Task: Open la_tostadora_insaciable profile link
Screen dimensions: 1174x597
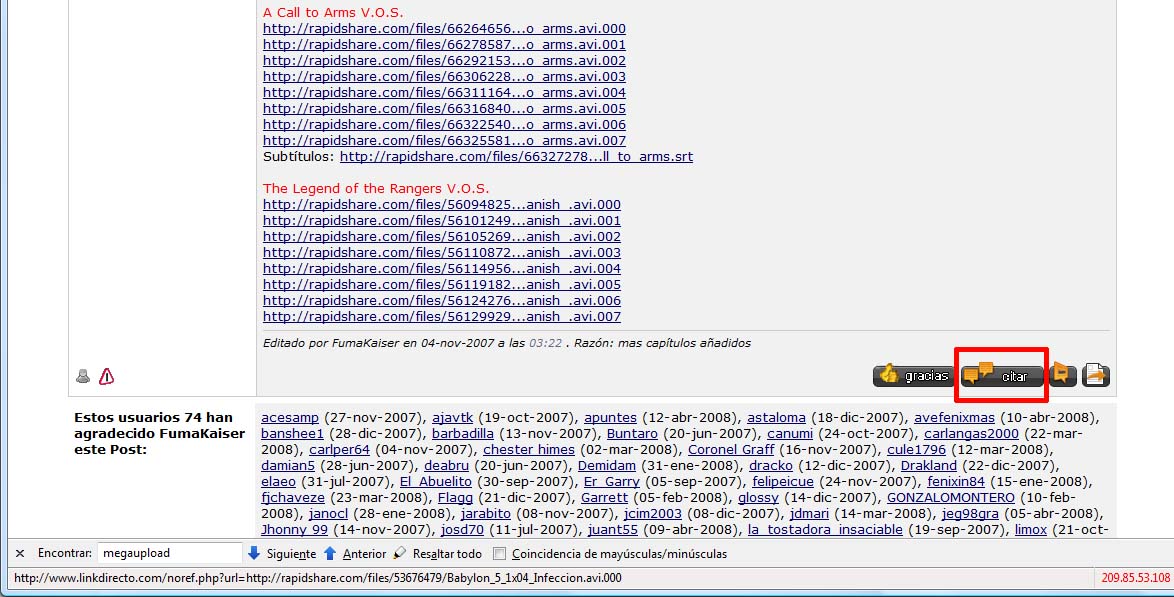Action: pos(825,530)
